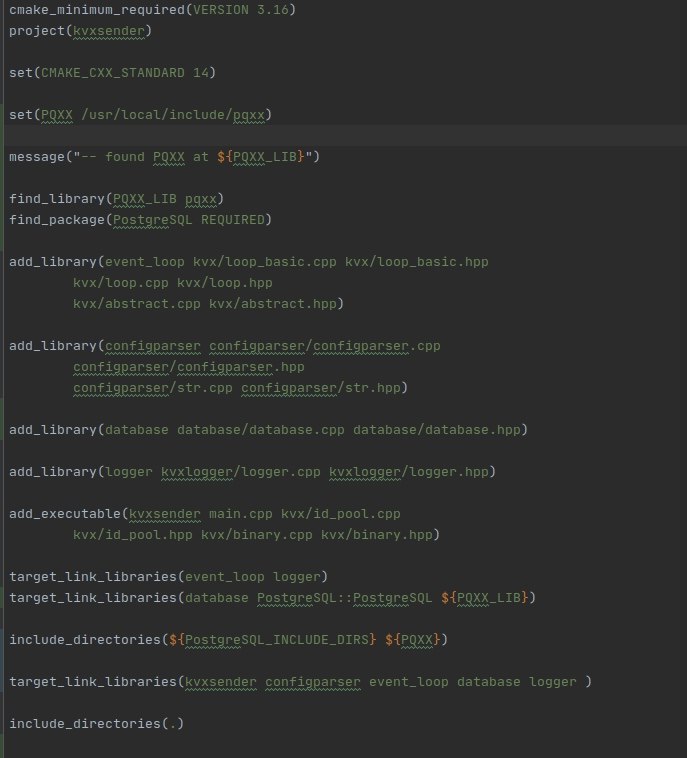Select CMAKE_CXX_STANDARD in the set command
687x758 pixels.
[x=113, y=73]
